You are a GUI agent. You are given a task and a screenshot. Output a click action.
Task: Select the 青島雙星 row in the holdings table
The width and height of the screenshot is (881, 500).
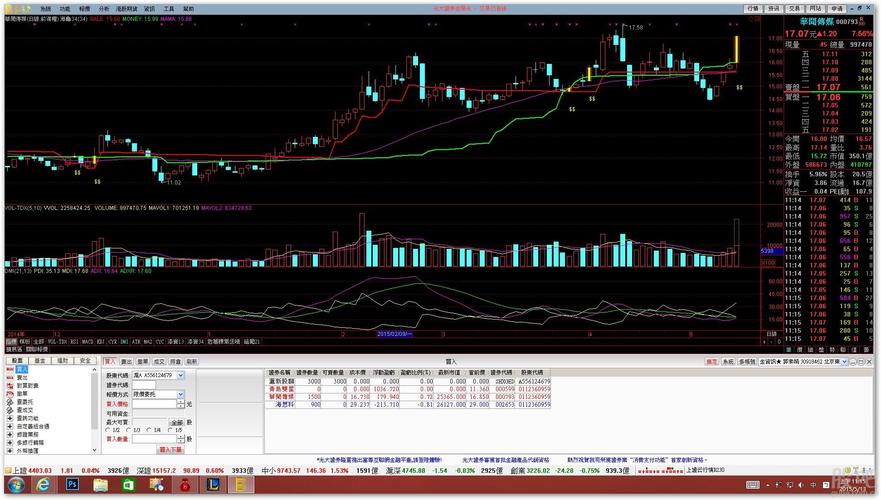408,389
